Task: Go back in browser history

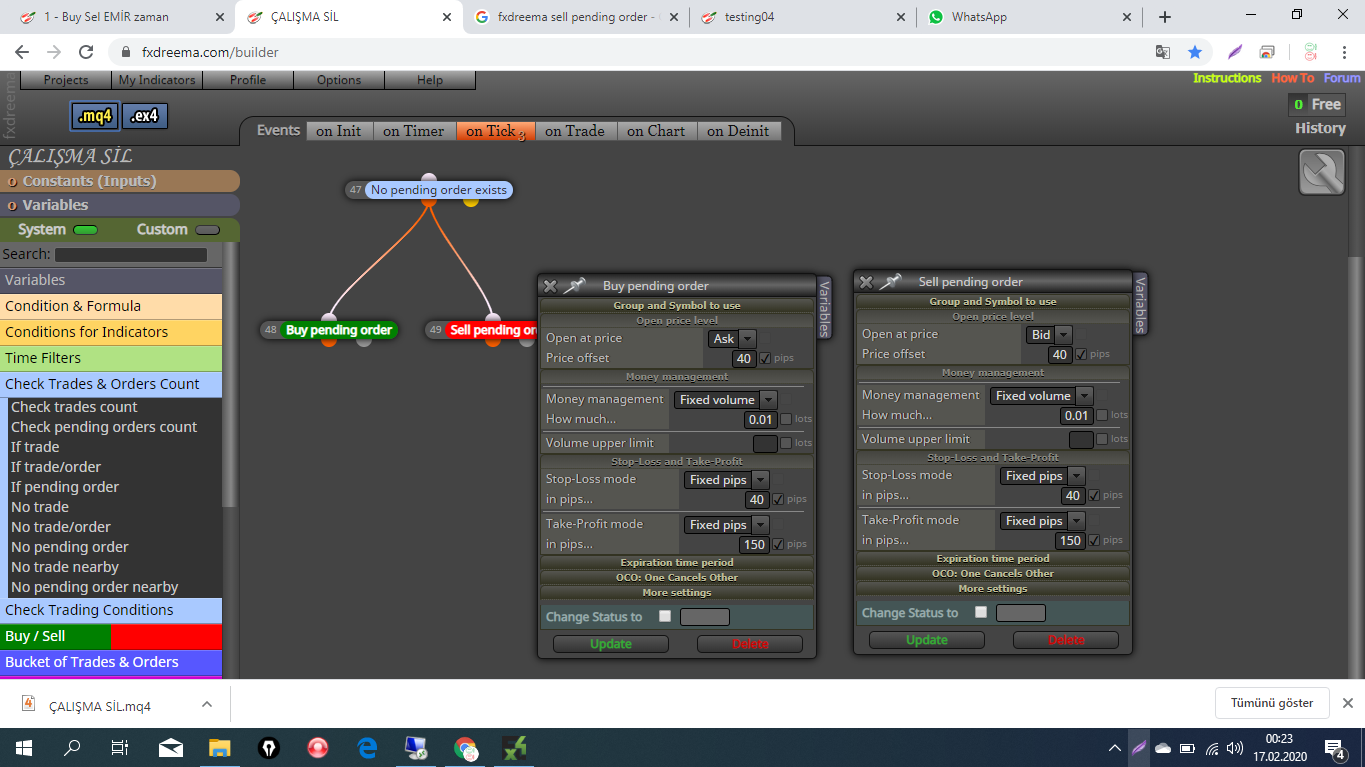Action: [22, 52]
